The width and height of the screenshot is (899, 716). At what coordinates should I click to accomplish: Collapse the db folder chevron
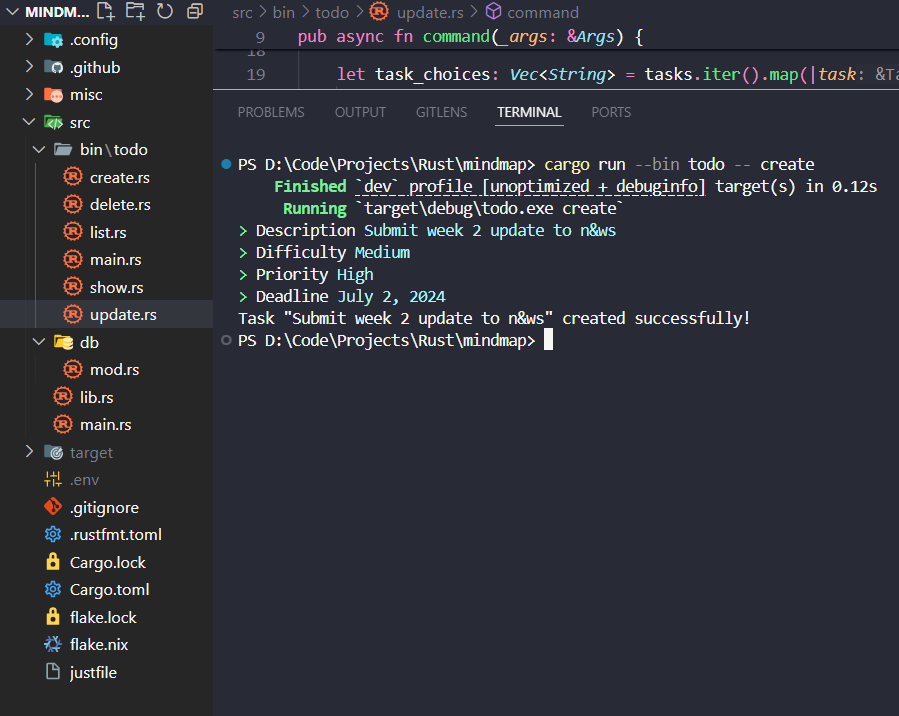(39, 342)
